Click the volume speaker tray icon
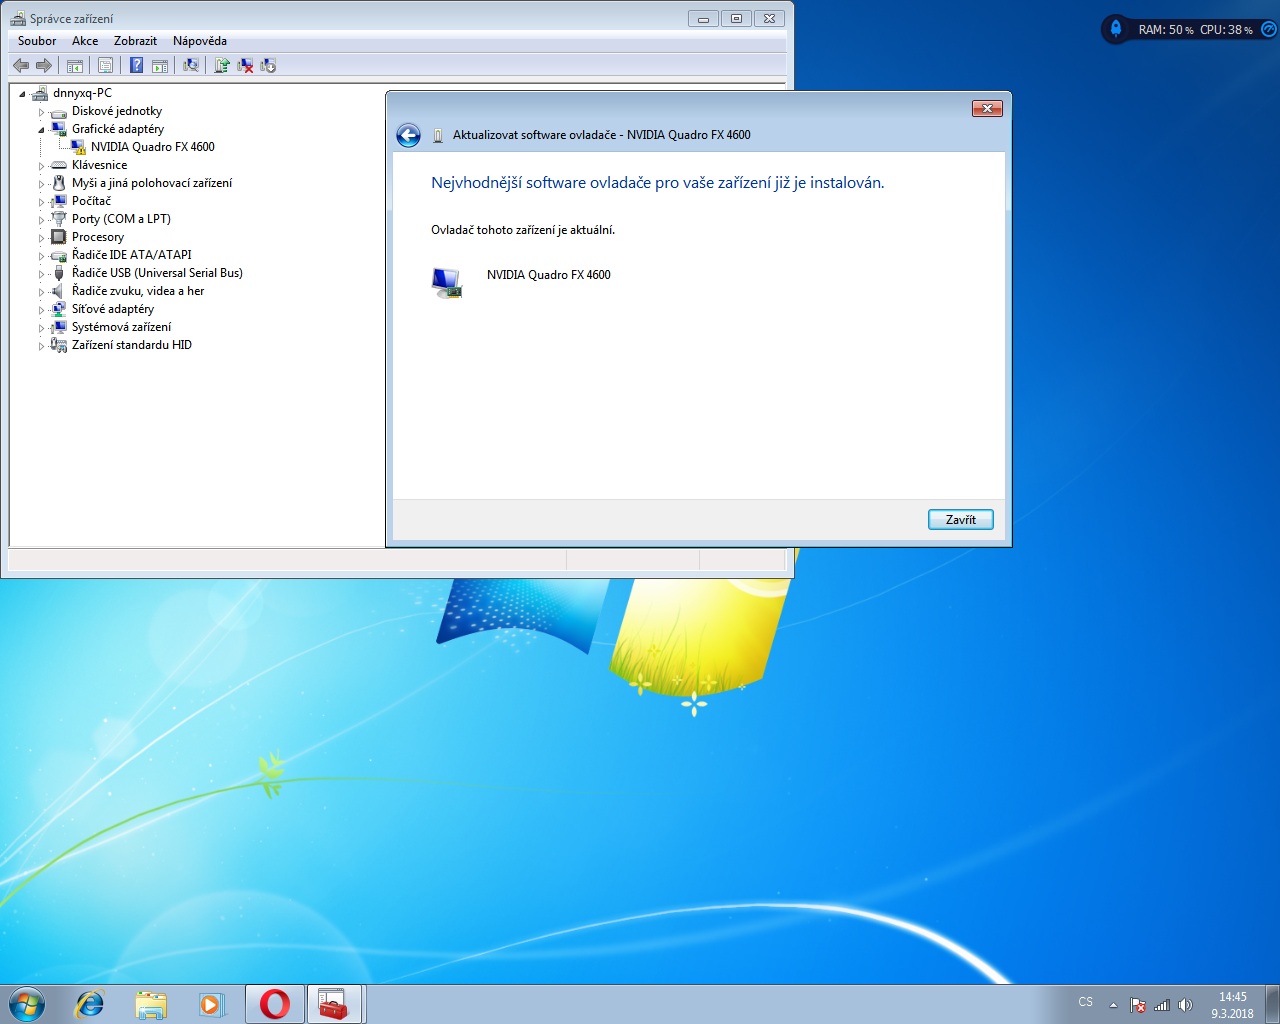 pyautogui.click(x=1185, y=1005)
